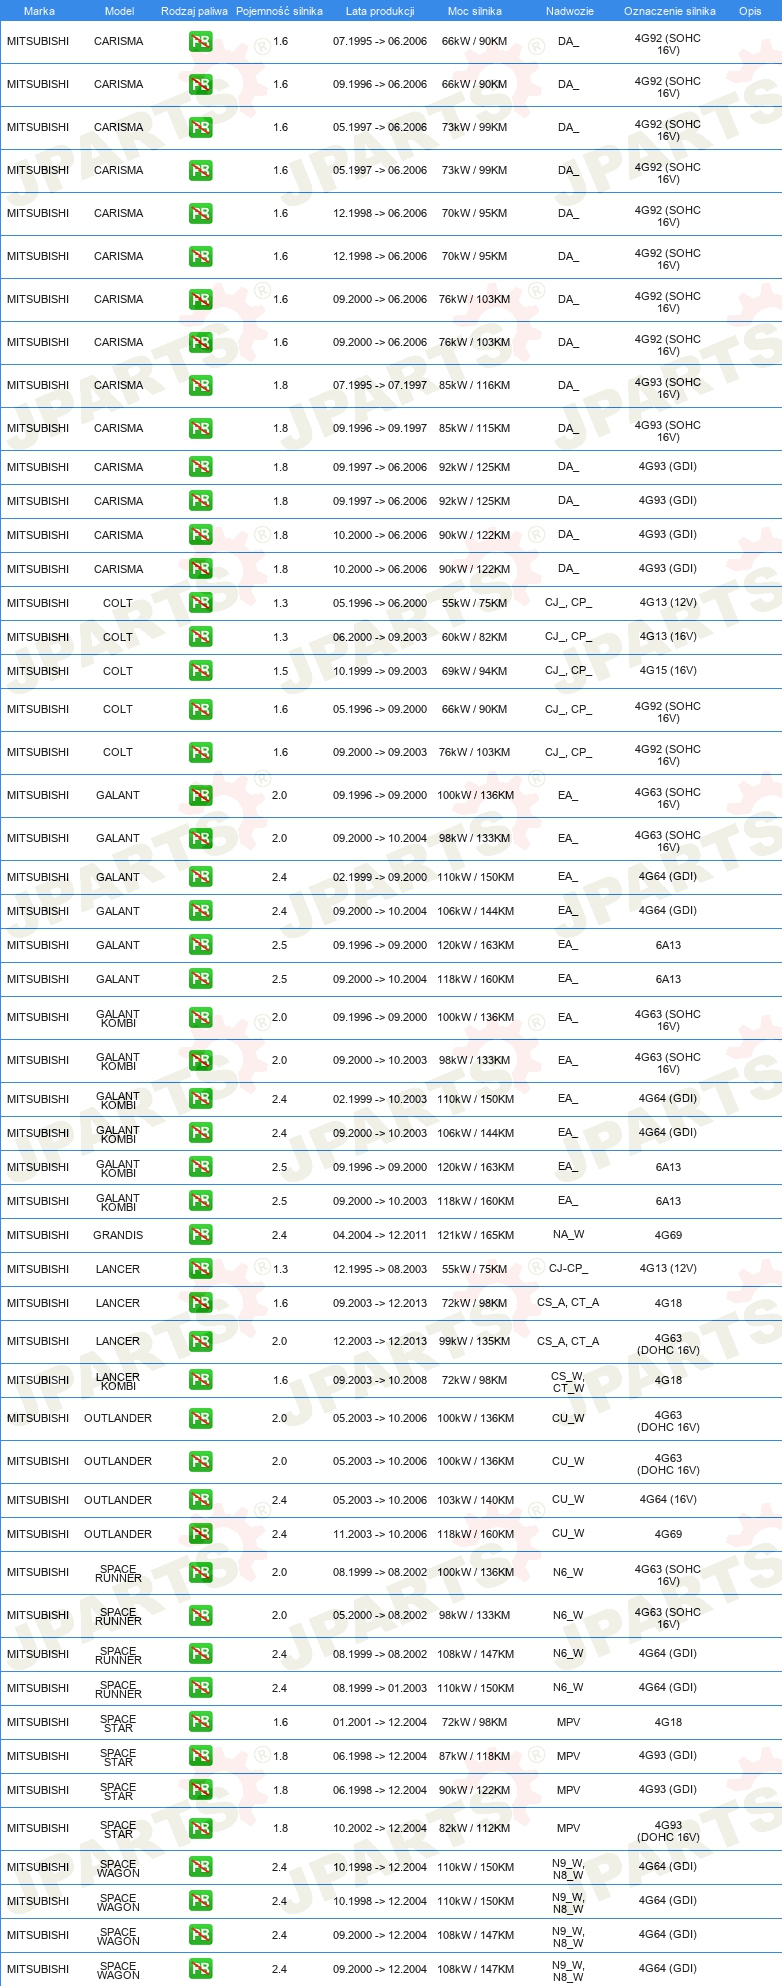Click the Lata produkcji column header

click(380, 11)
